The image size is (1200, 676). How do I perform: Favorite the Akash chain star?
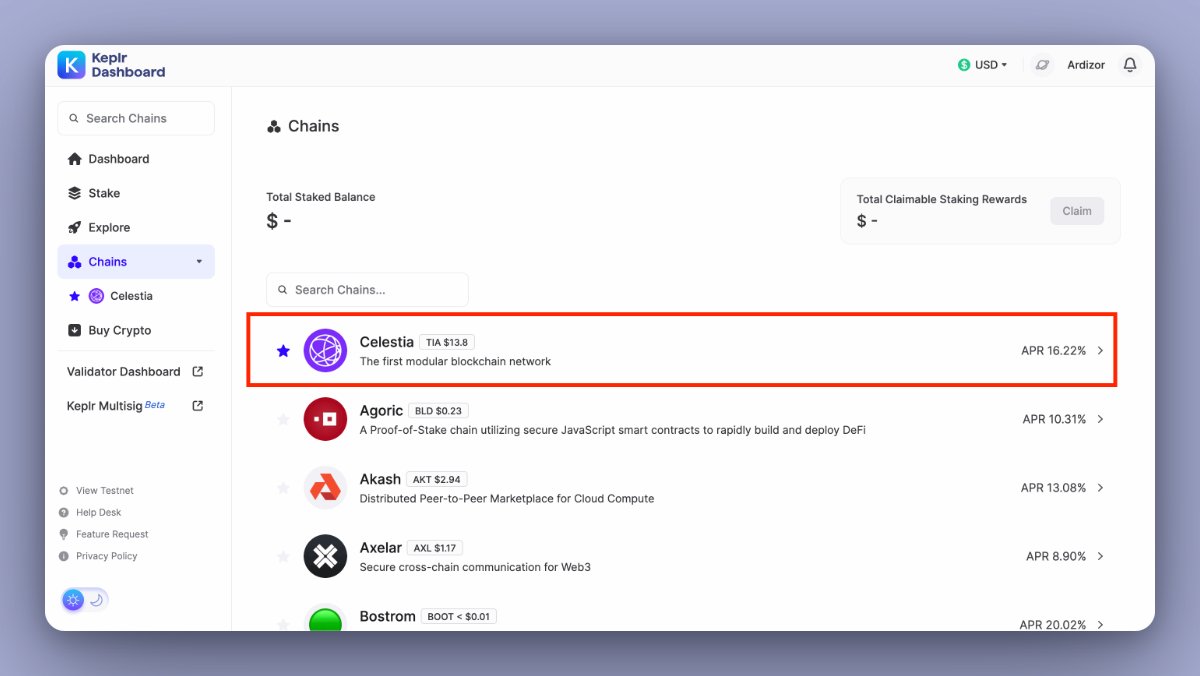pyautogui.click(x=283, y=488)
